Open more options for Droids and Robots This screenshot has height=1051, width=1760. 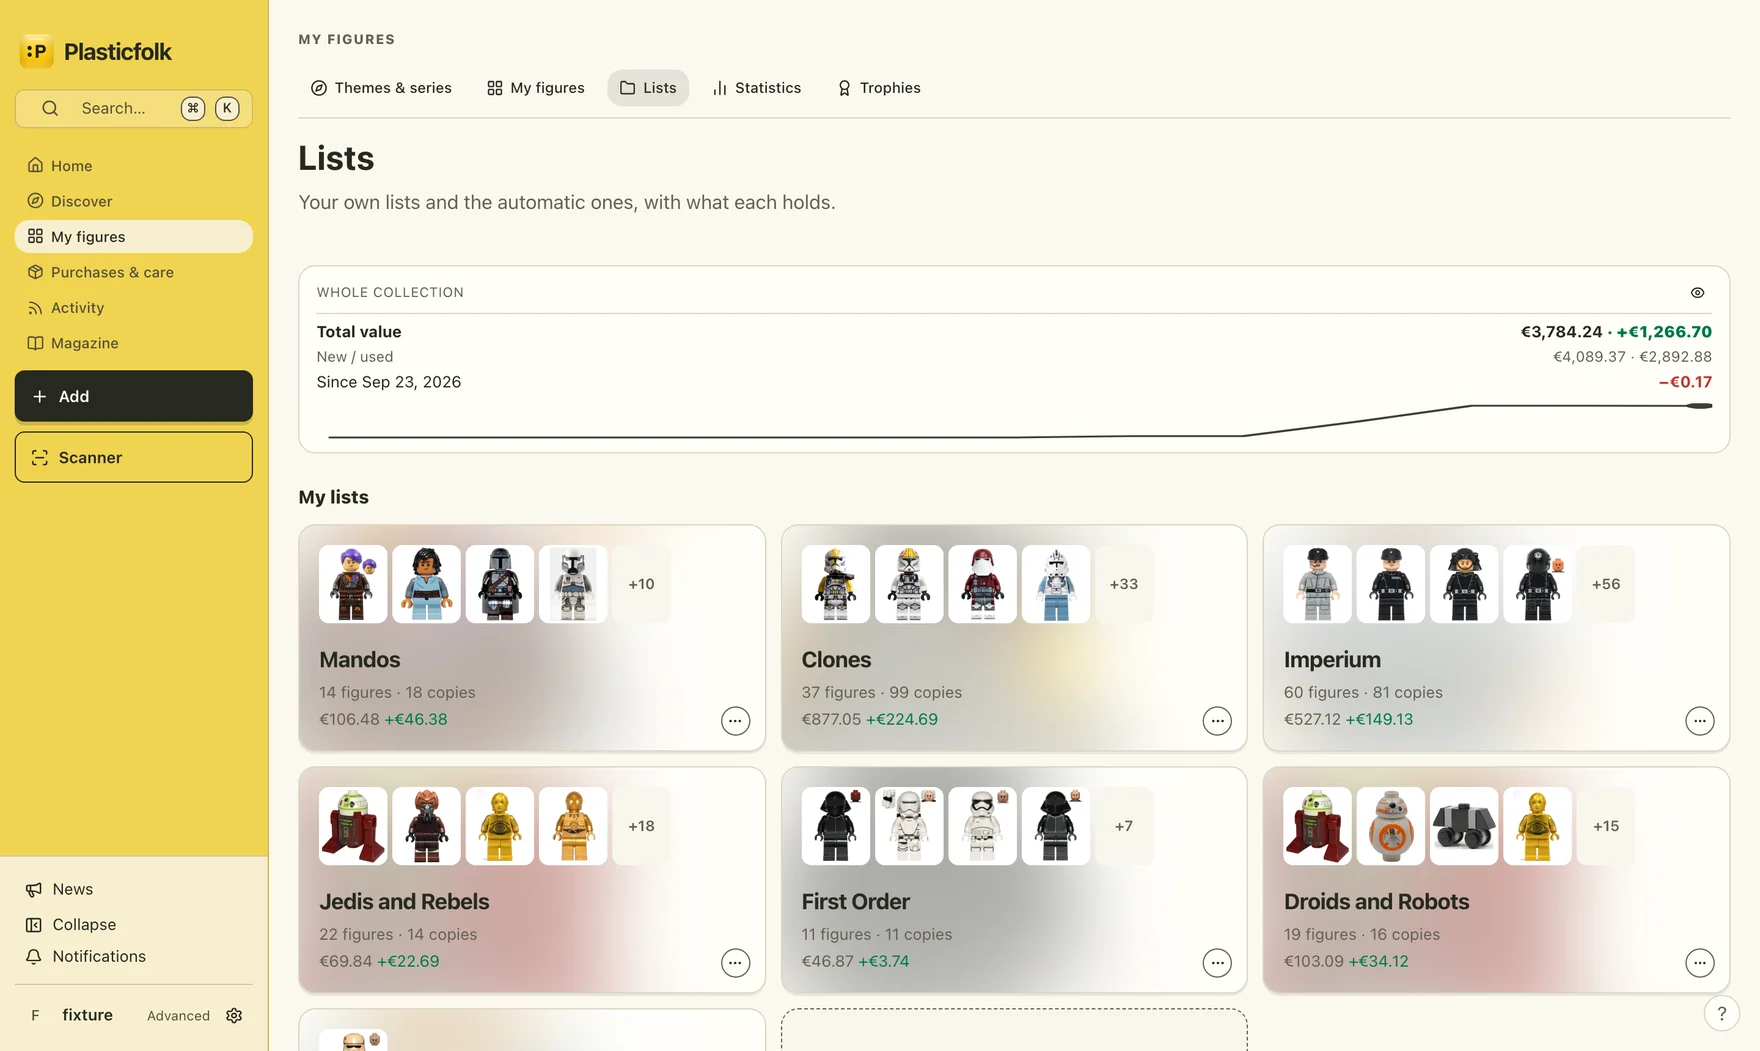click(x=1700, y=963)
